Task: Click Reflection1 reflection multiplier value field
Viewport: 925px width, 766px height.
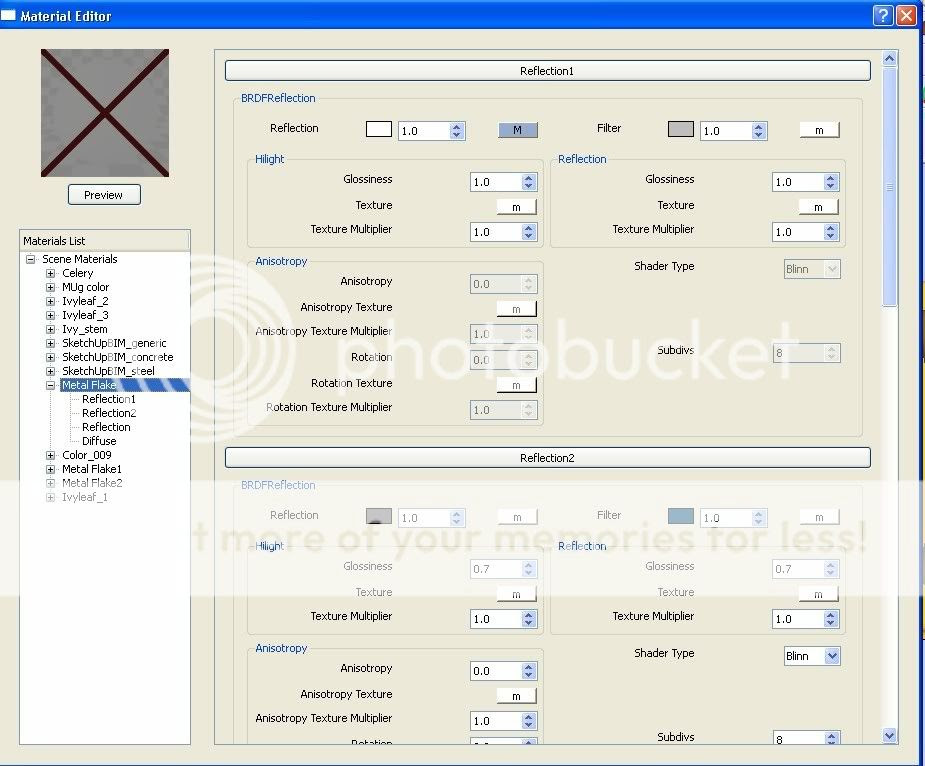Action: (x=424, y=131)
